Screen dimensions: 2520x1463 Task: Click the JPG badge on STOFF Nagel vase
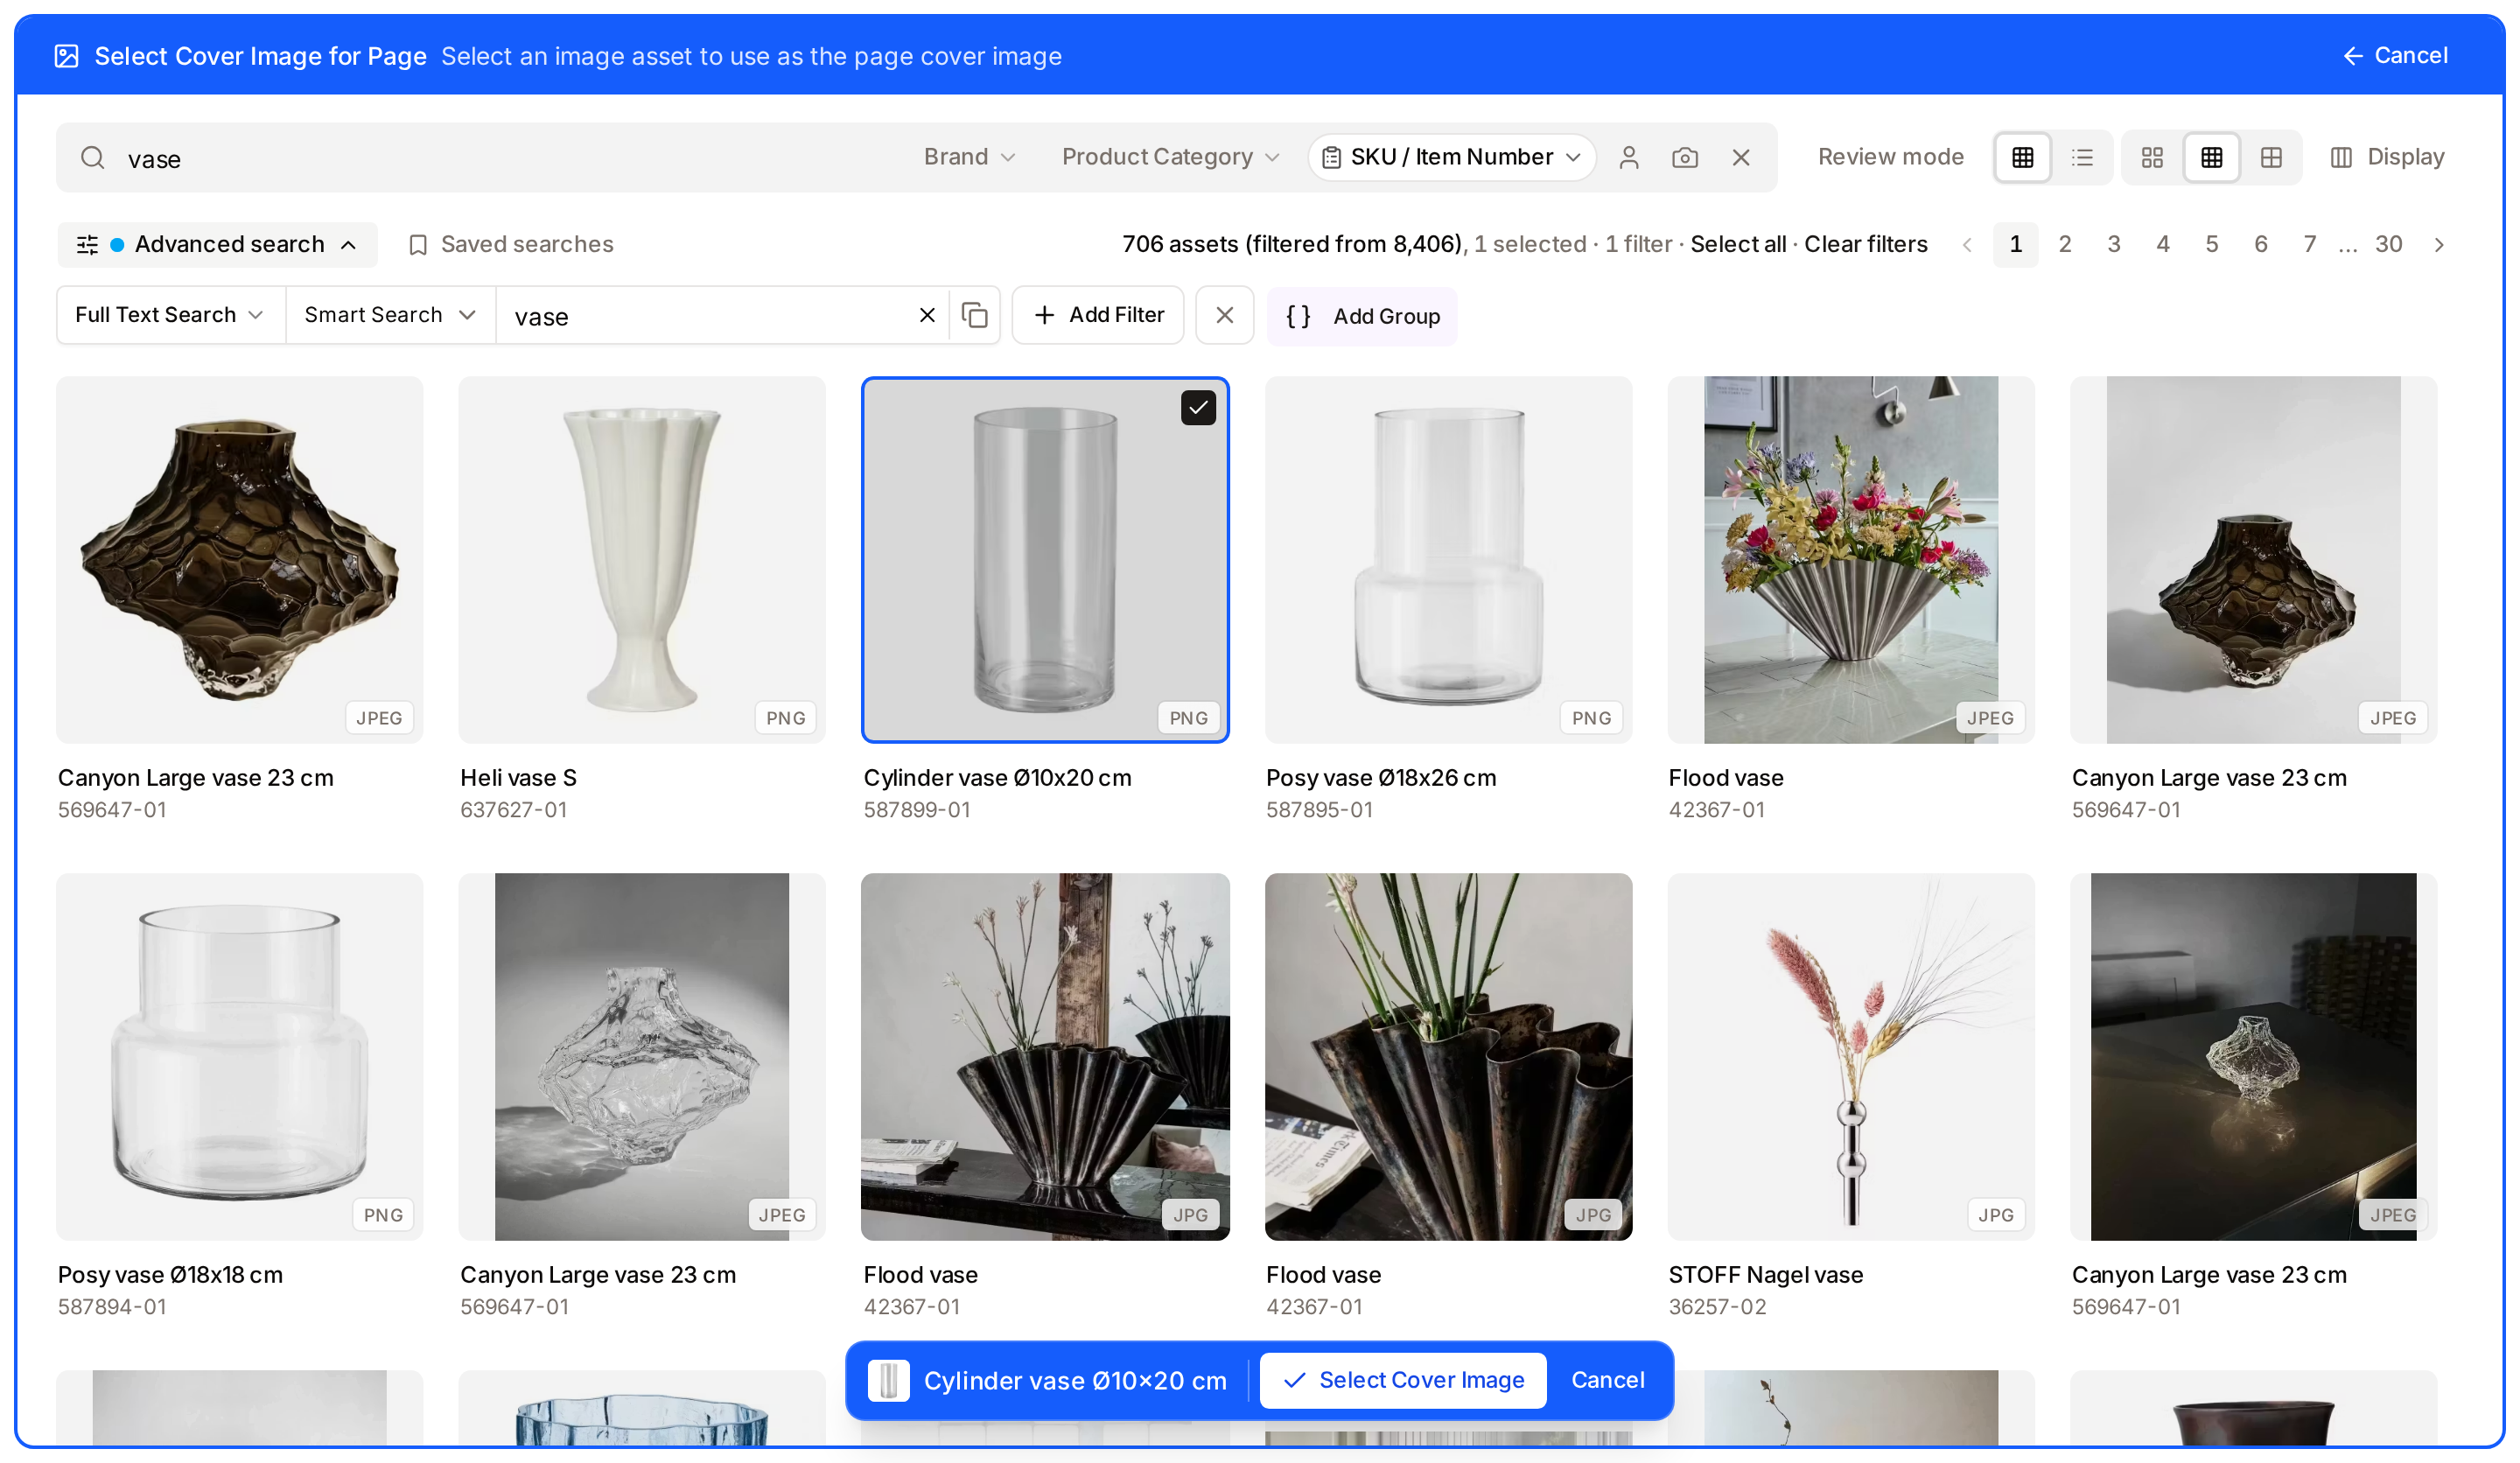tap(1995, 1215)
